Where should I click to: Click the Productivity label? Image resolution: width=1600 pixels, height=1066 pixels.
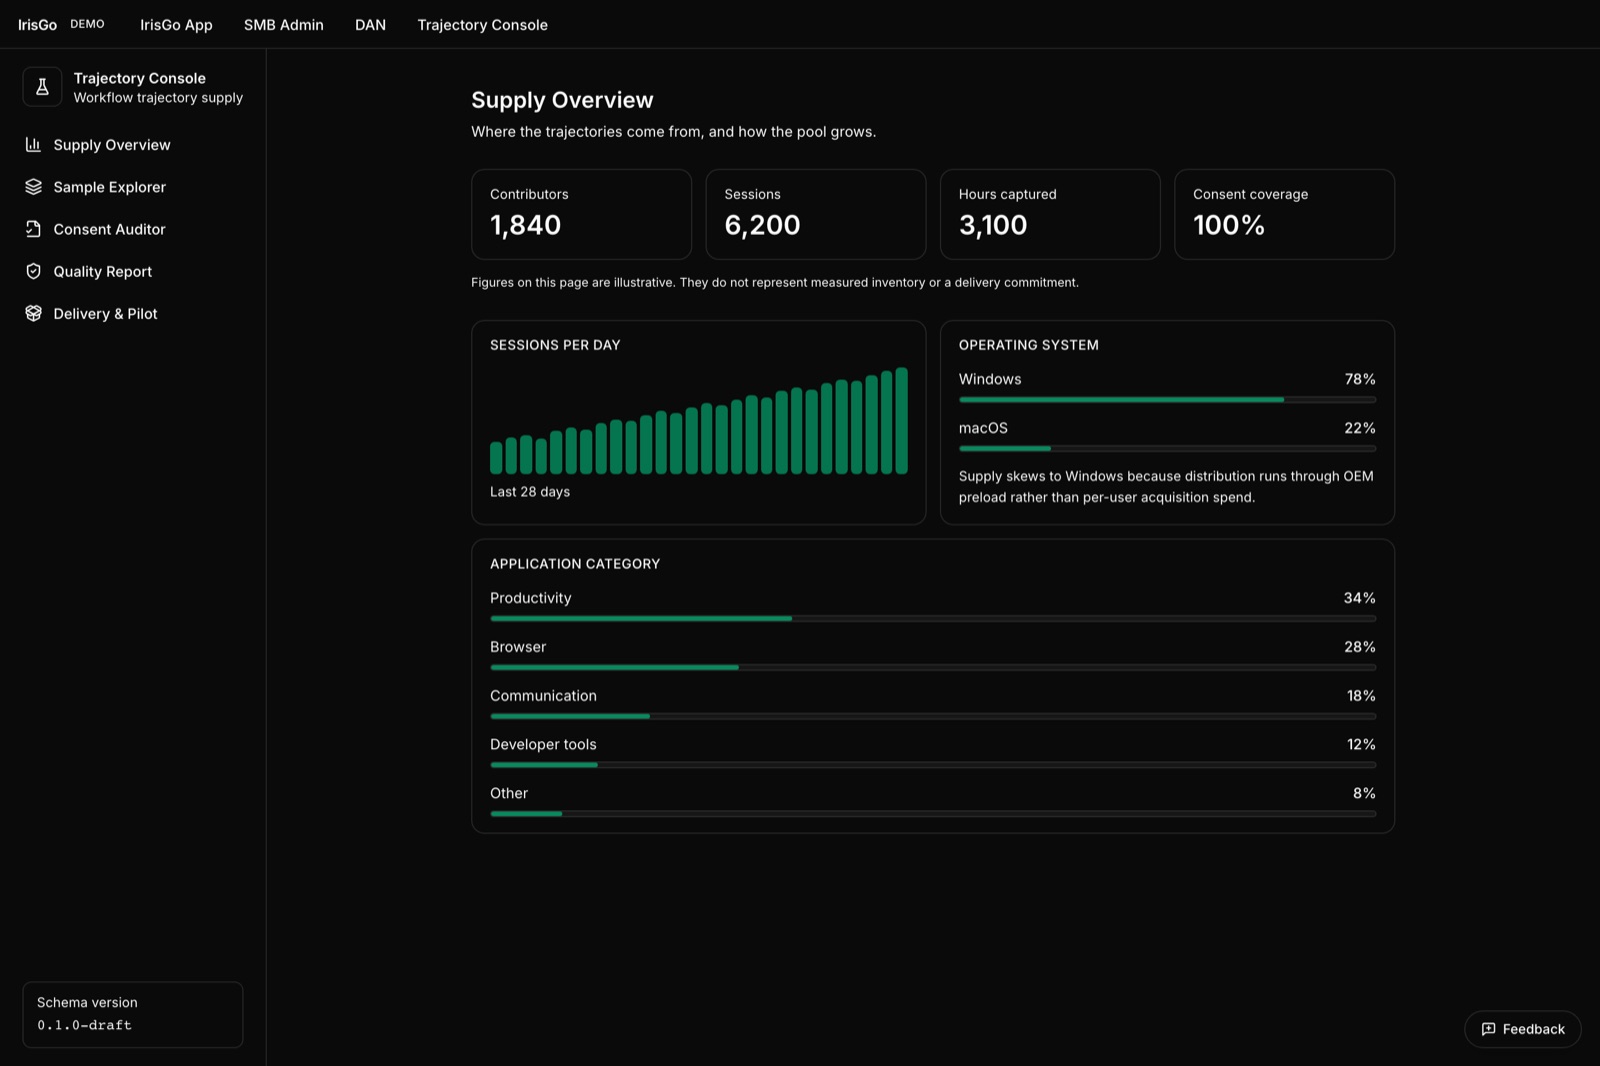530,598
